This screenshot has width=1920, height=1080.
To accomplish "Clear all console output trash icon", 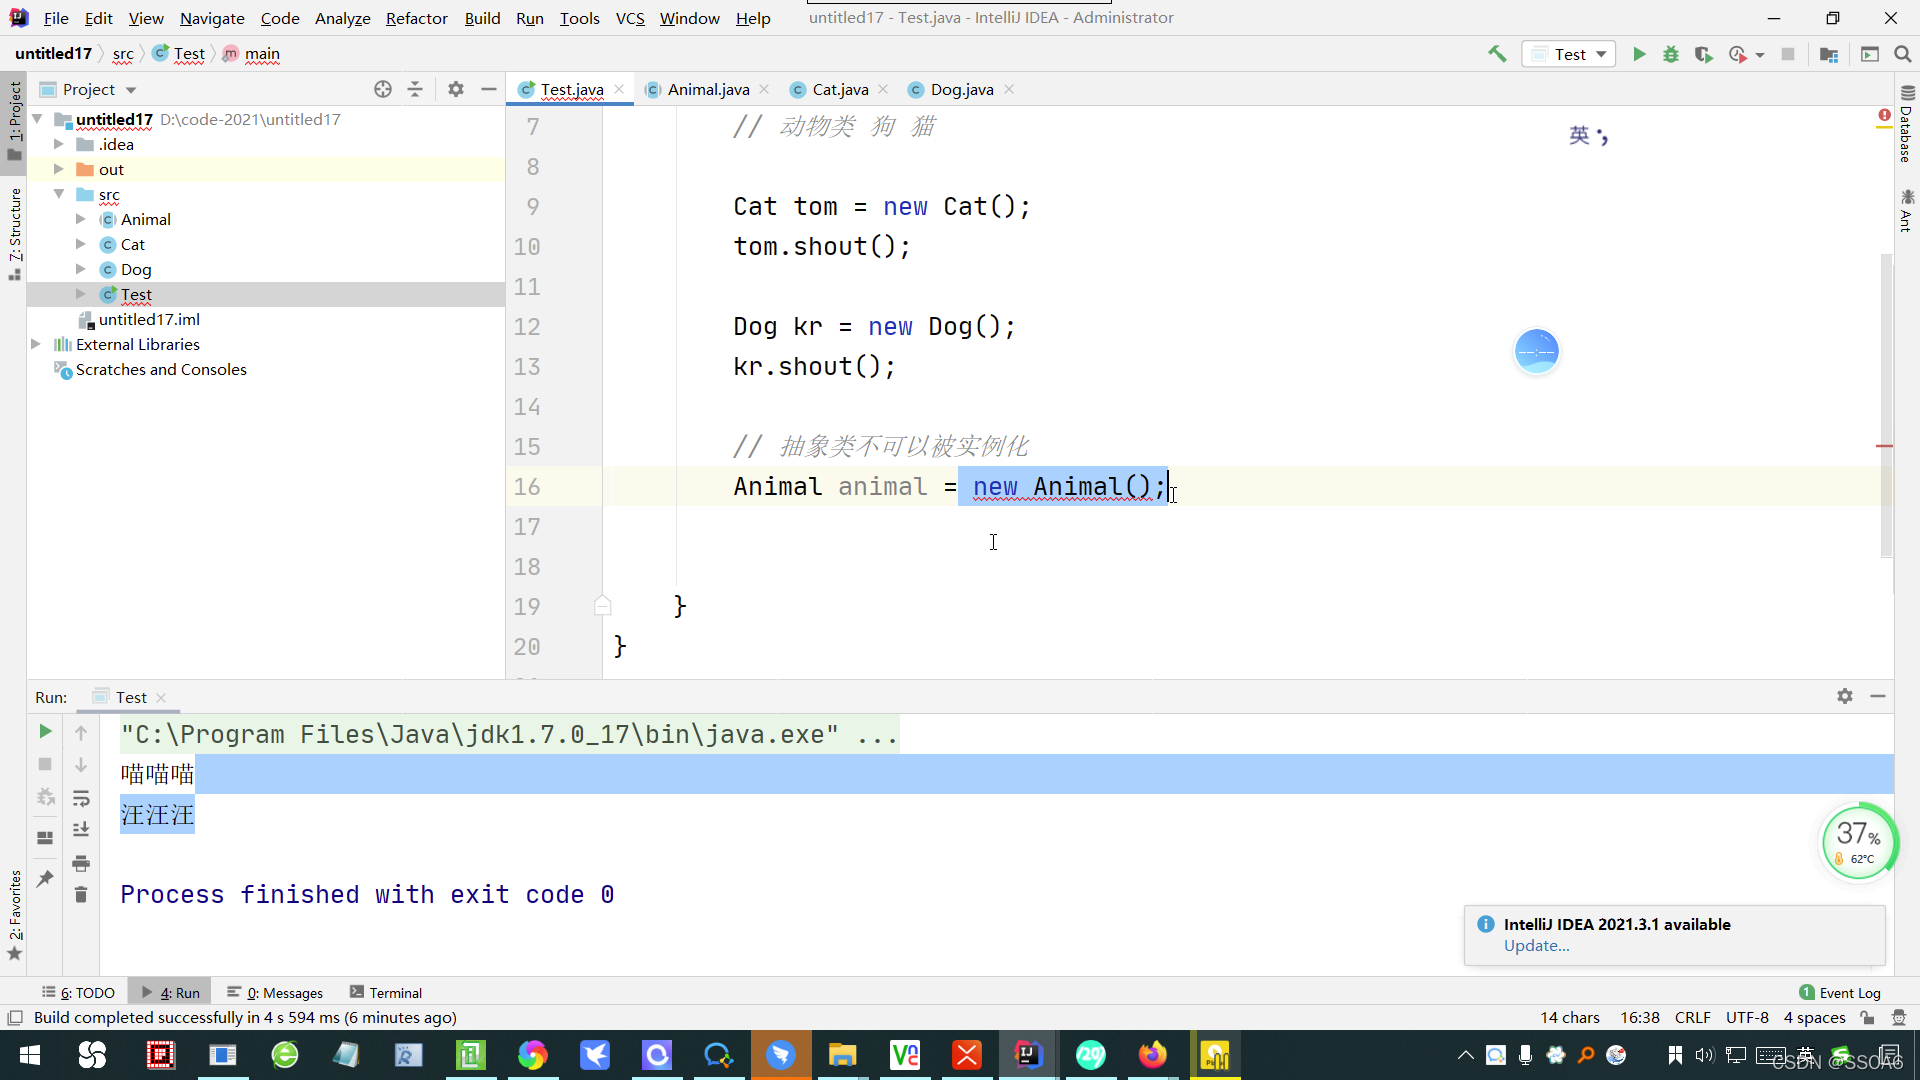I will point(81,894).
